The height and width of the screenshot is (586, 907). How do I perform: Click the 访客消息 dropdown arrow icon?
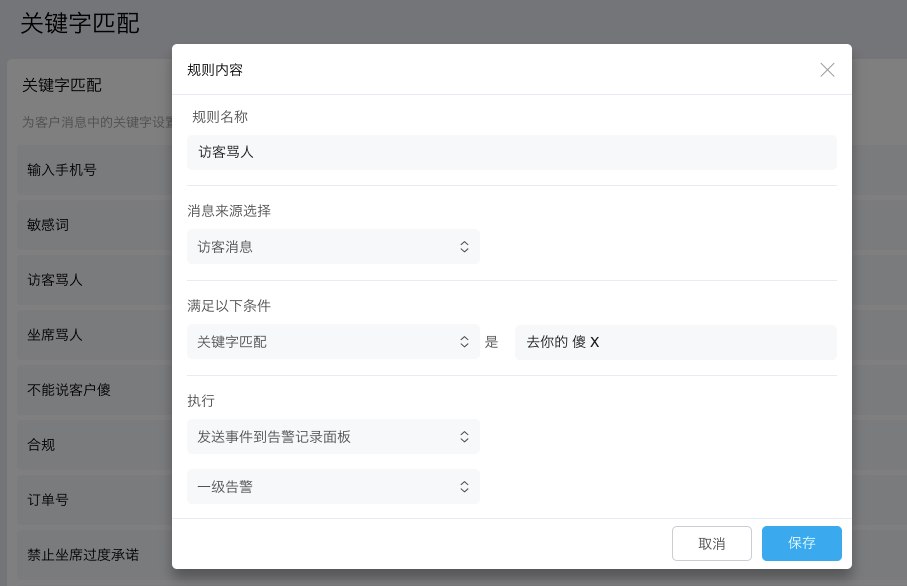click(464, 247)
